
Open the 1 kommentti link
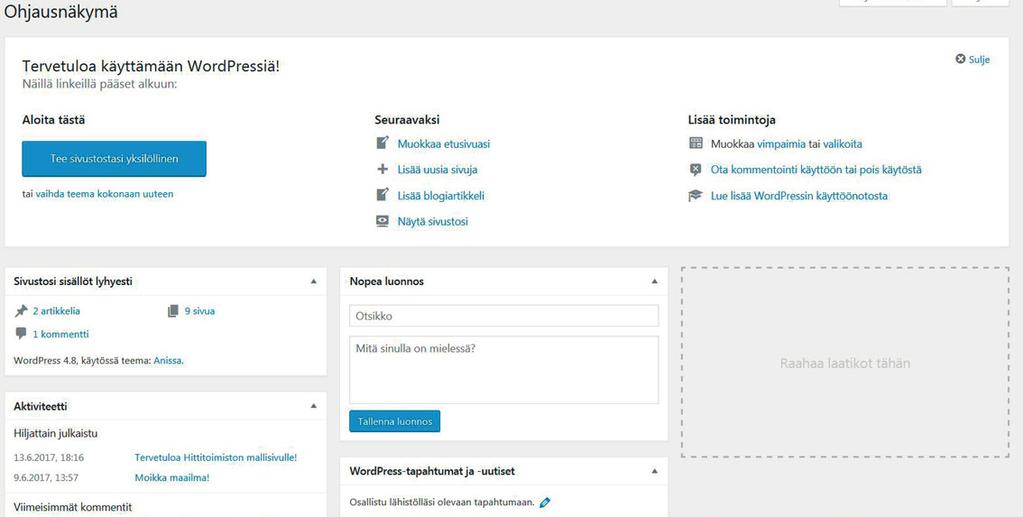(61, 334)
